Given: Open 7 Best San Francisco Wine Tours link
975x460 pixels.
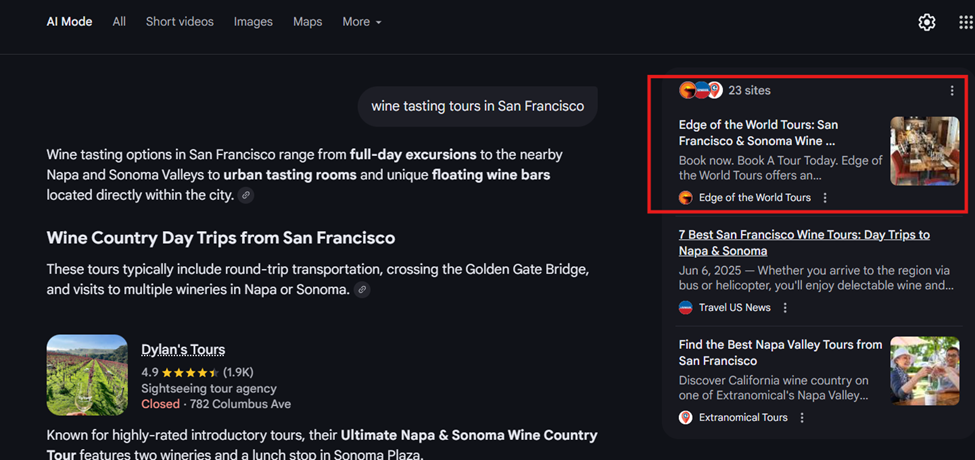Looking at the screenshot, I should 803,243.
